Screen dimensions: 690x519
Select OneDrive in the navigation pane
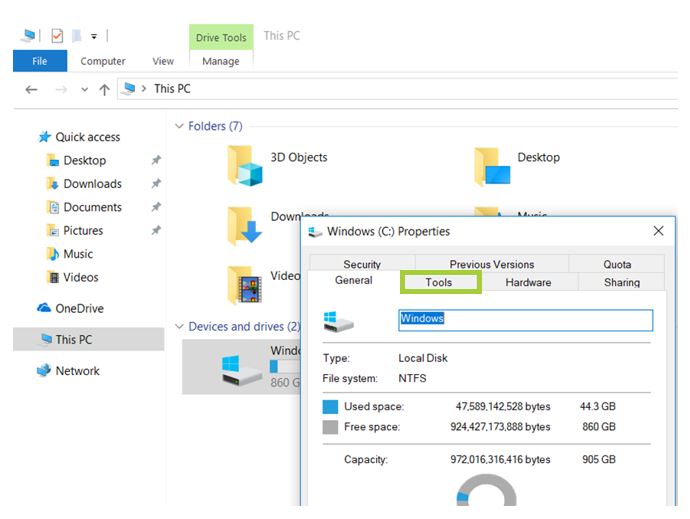(x=80, y=308)
